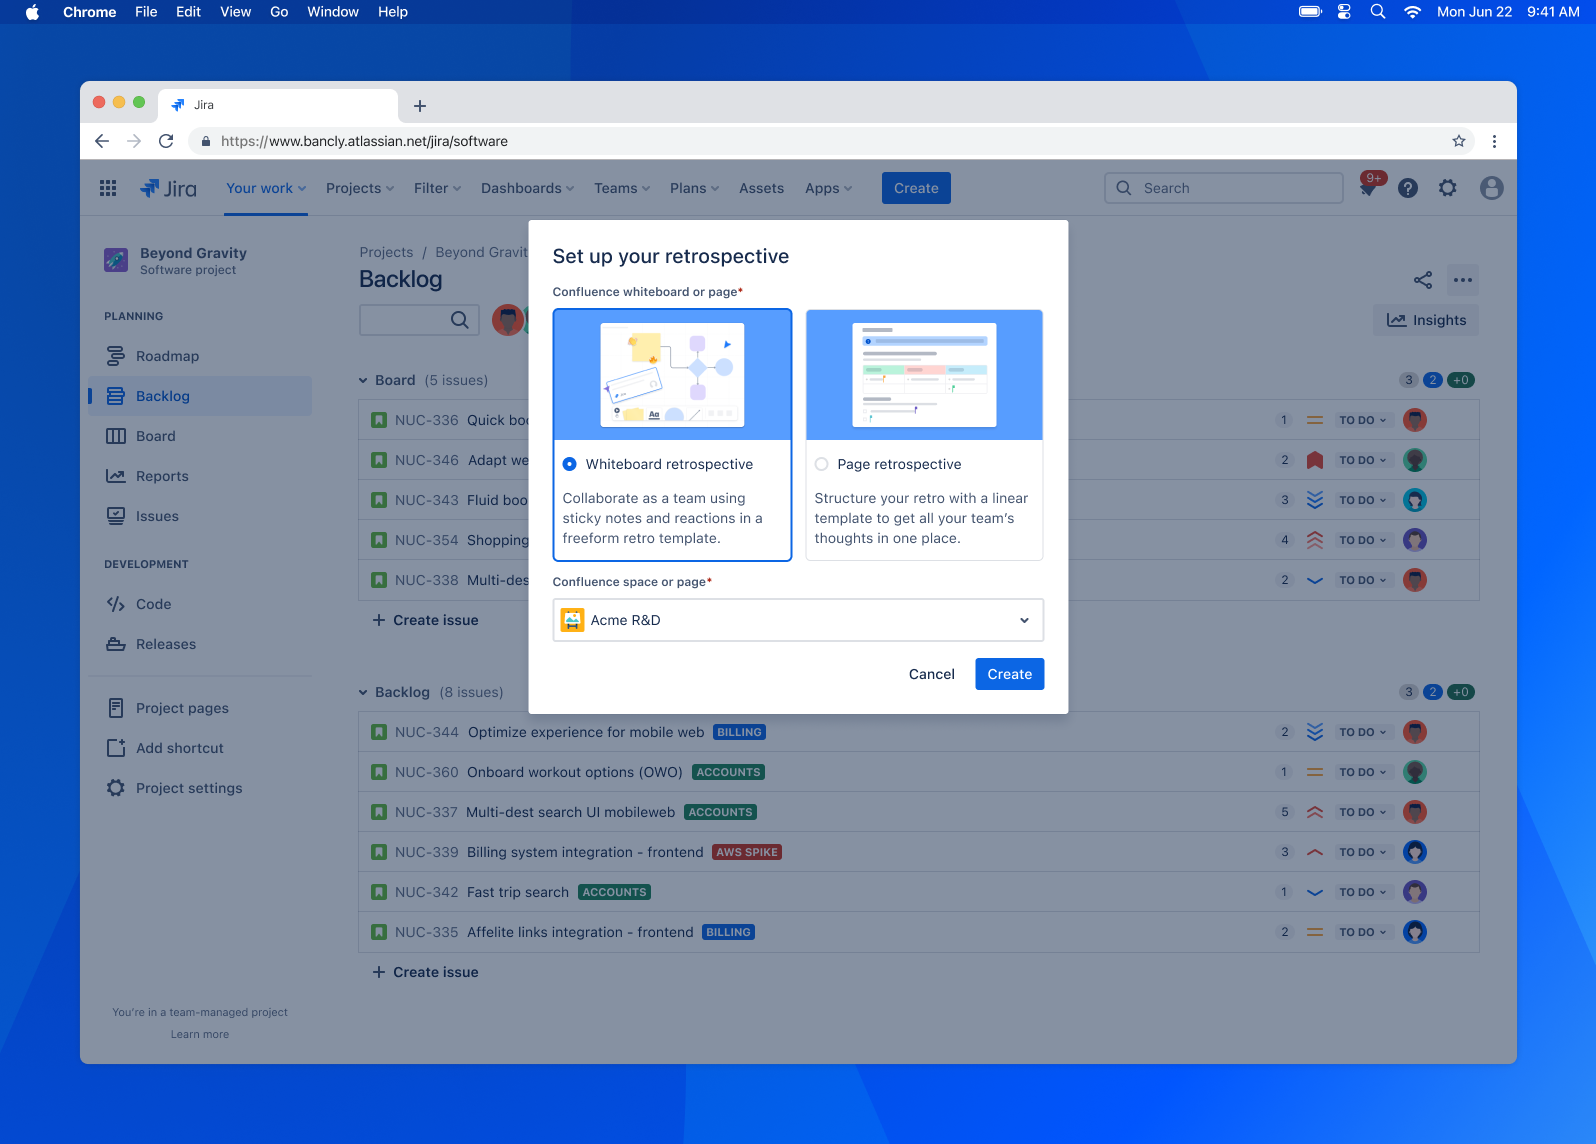
Task: Expand the Your work menu
Action: click(266, 188)
